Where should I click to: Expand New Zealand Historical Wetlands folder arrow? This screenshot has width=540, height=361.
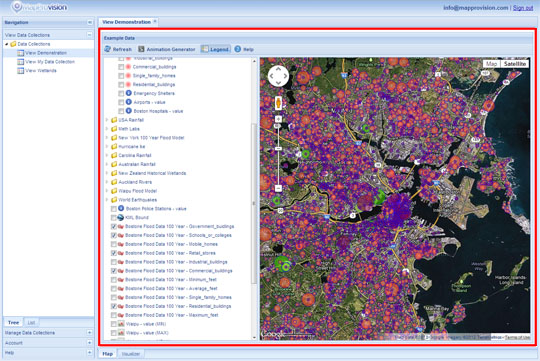pos(107,173)
